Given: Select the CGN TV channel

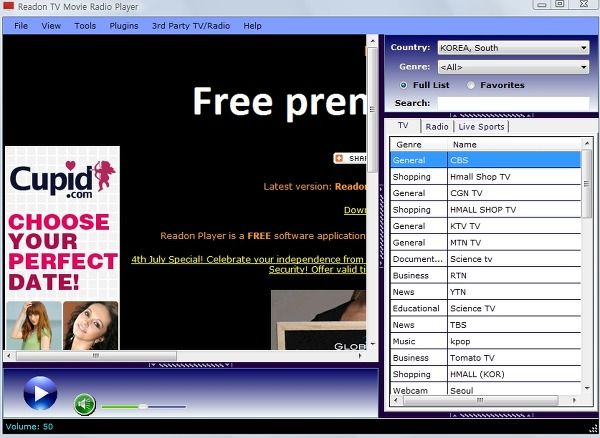Looking at the screenshot, I should point(486,193).
